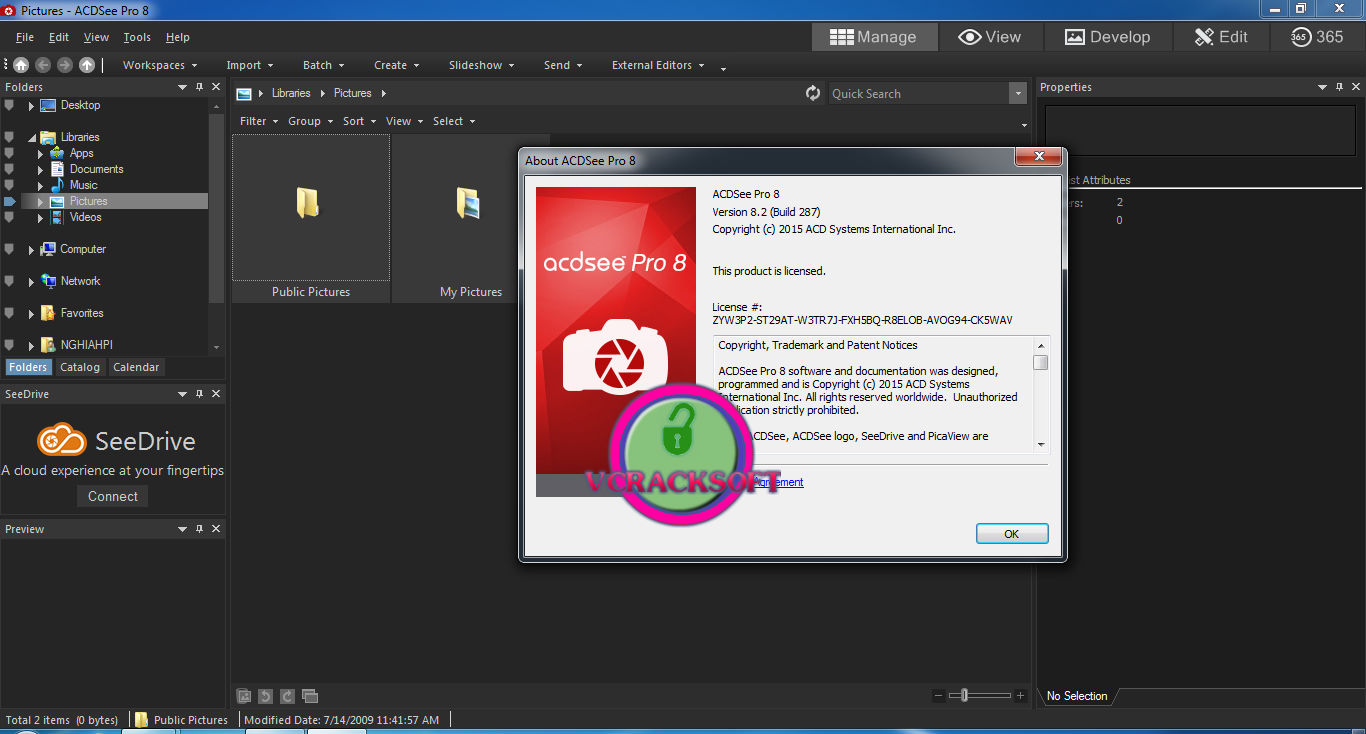The width and height of the screenshot is (1366, 734).
Task: Switch to View mode
Action: 990,37
